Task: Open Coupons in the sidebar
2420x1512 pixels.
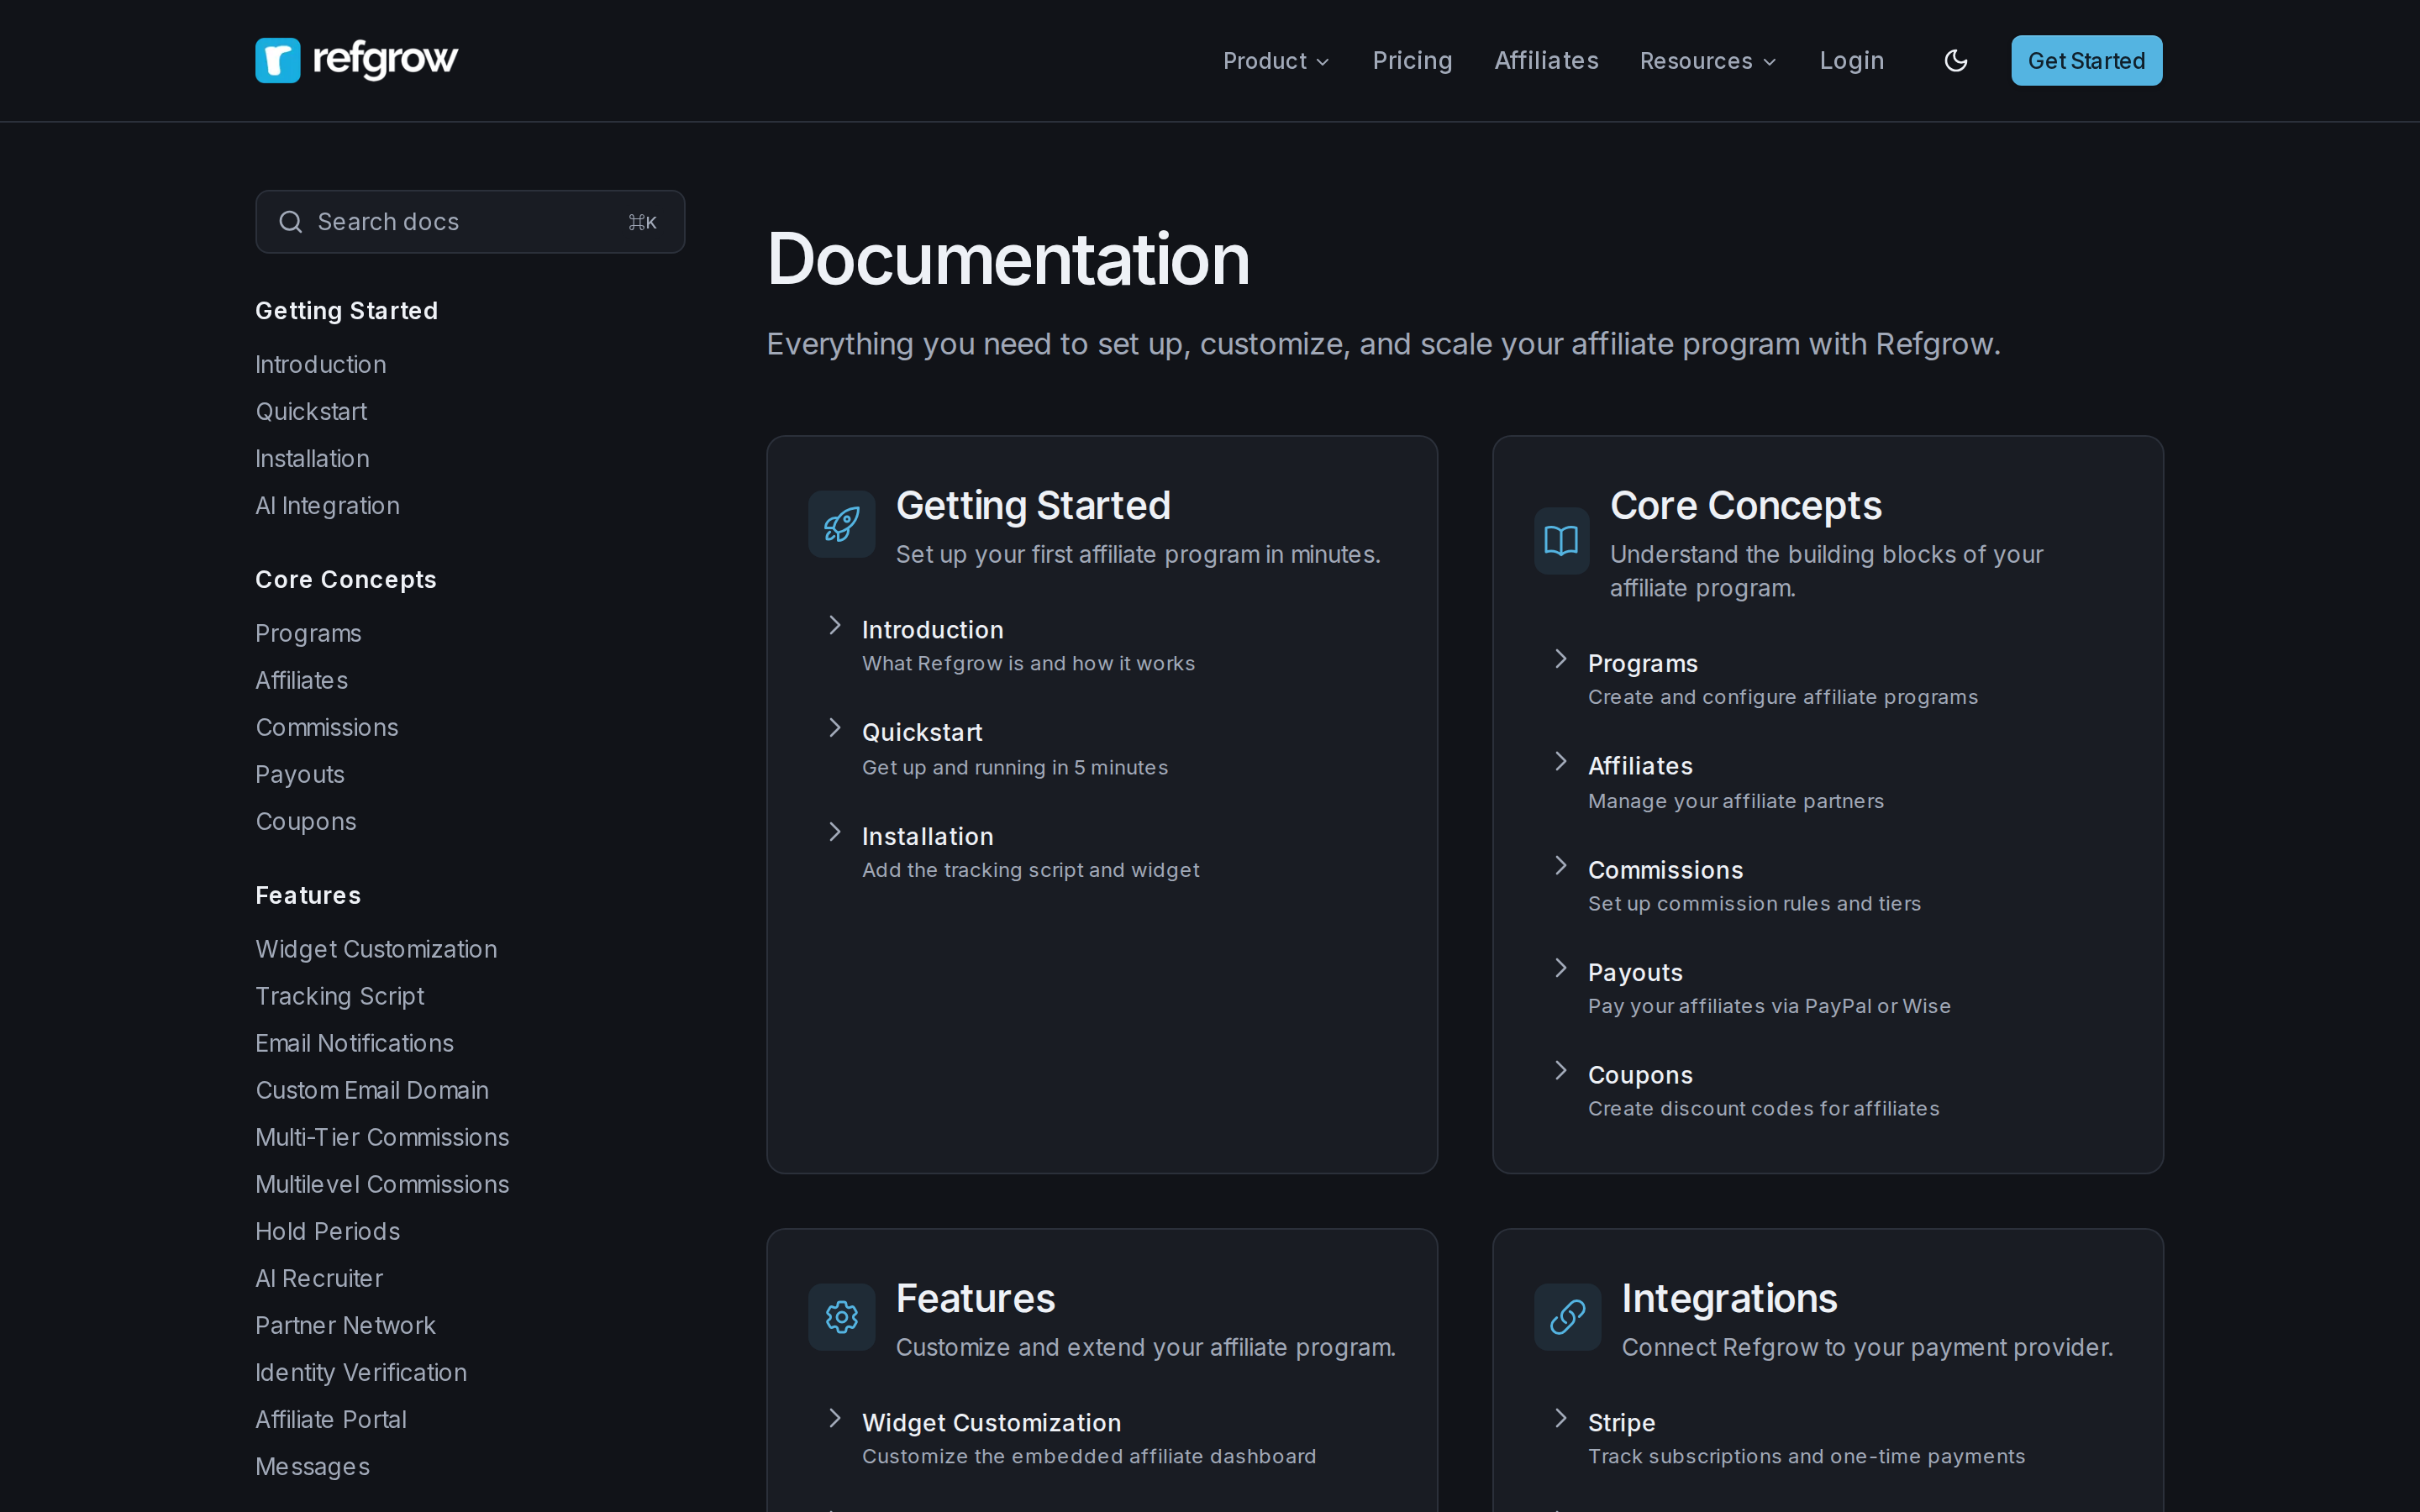Action: [x=305, y=822]
